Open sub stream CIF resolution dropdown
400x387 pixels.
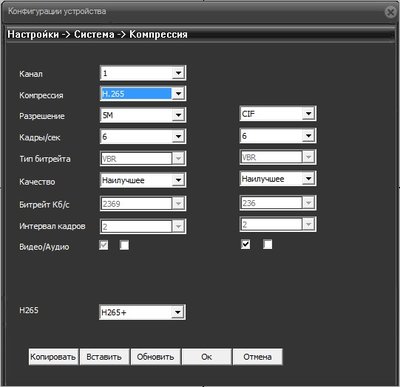(x=278, y=114)
